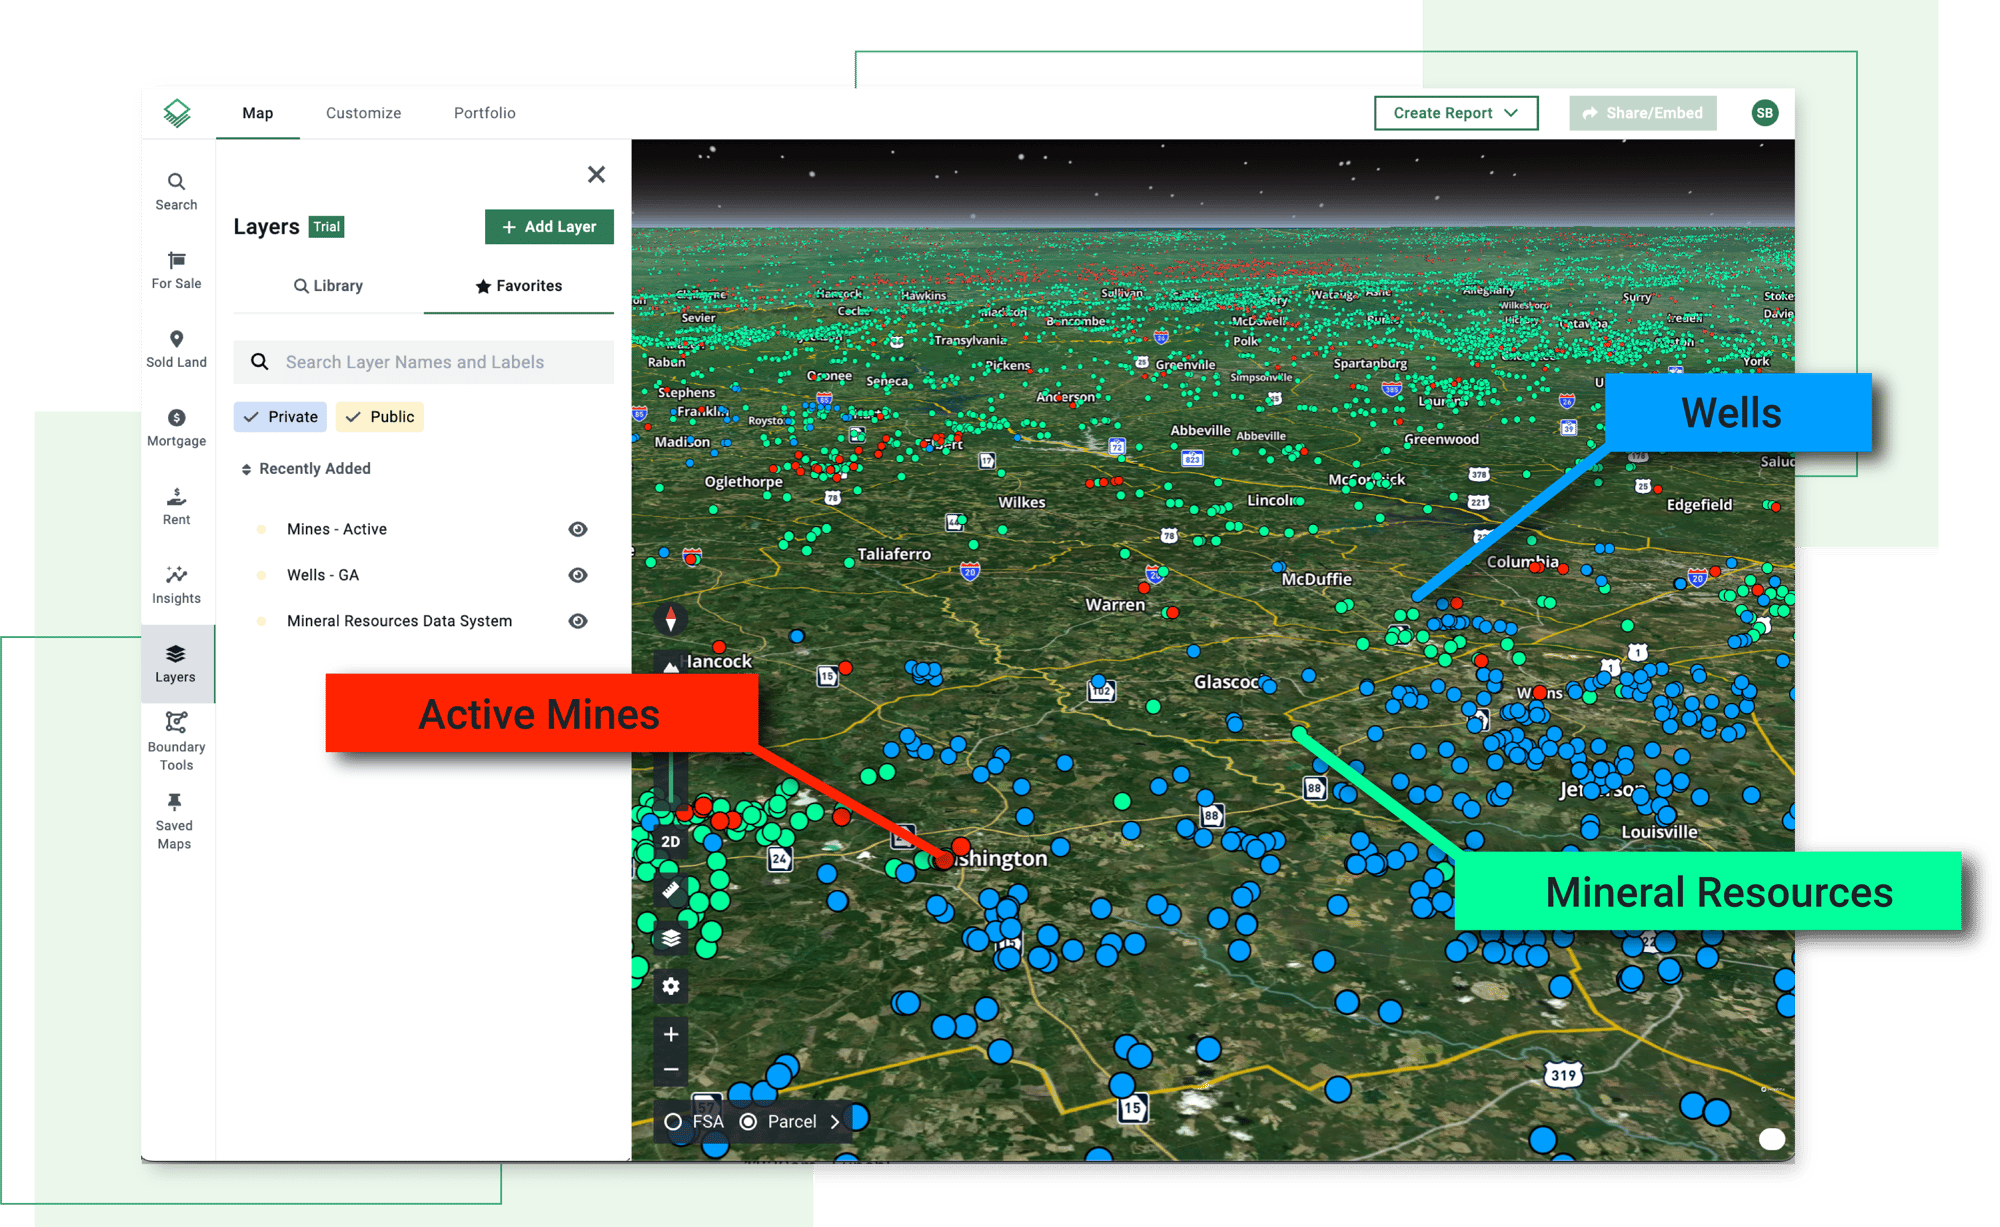Open map settings gear
Image resolution: width=2000 pixels, height=1227 pixels.
(671, 986)
